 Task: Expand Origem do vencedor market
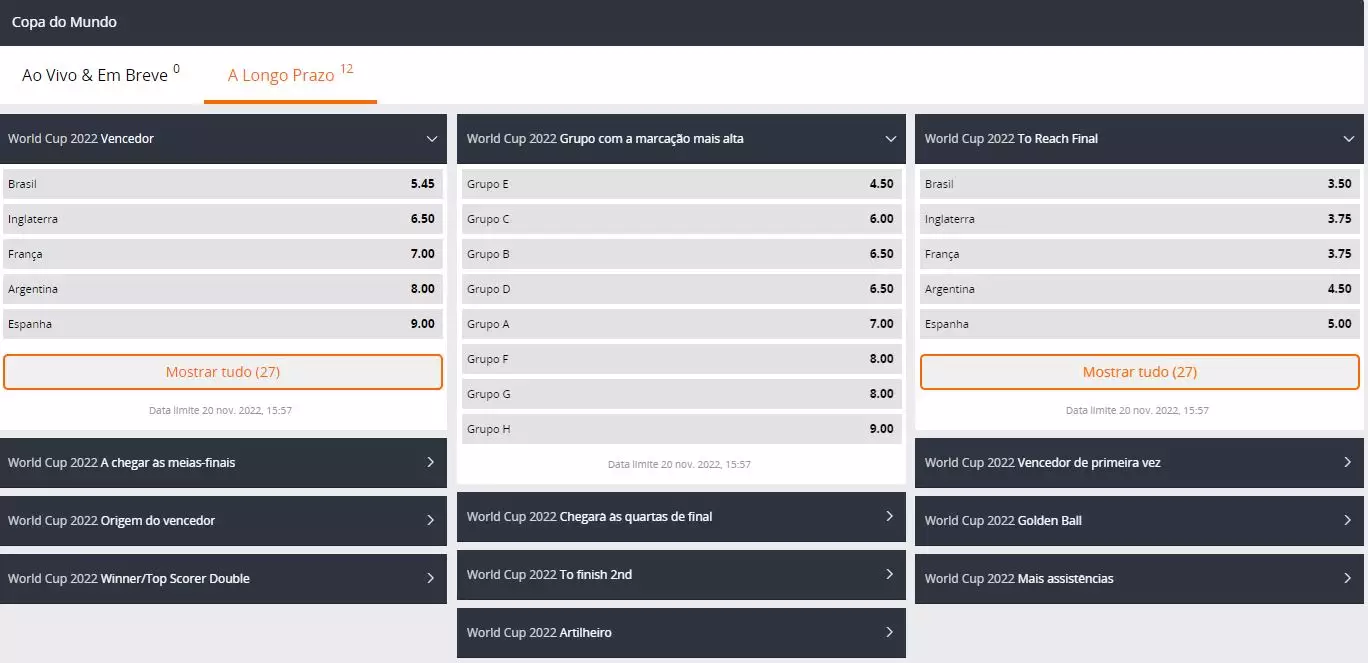click(x=223, y=521)
